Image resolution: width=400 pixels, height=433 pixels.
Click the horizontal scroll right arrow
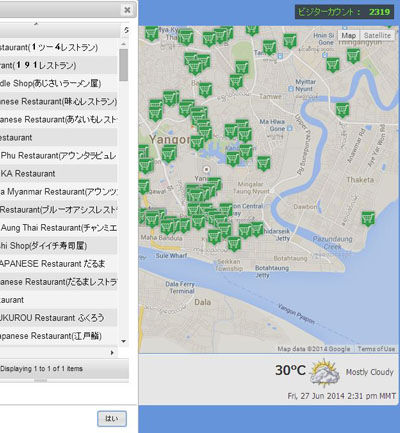coord(112,352)
